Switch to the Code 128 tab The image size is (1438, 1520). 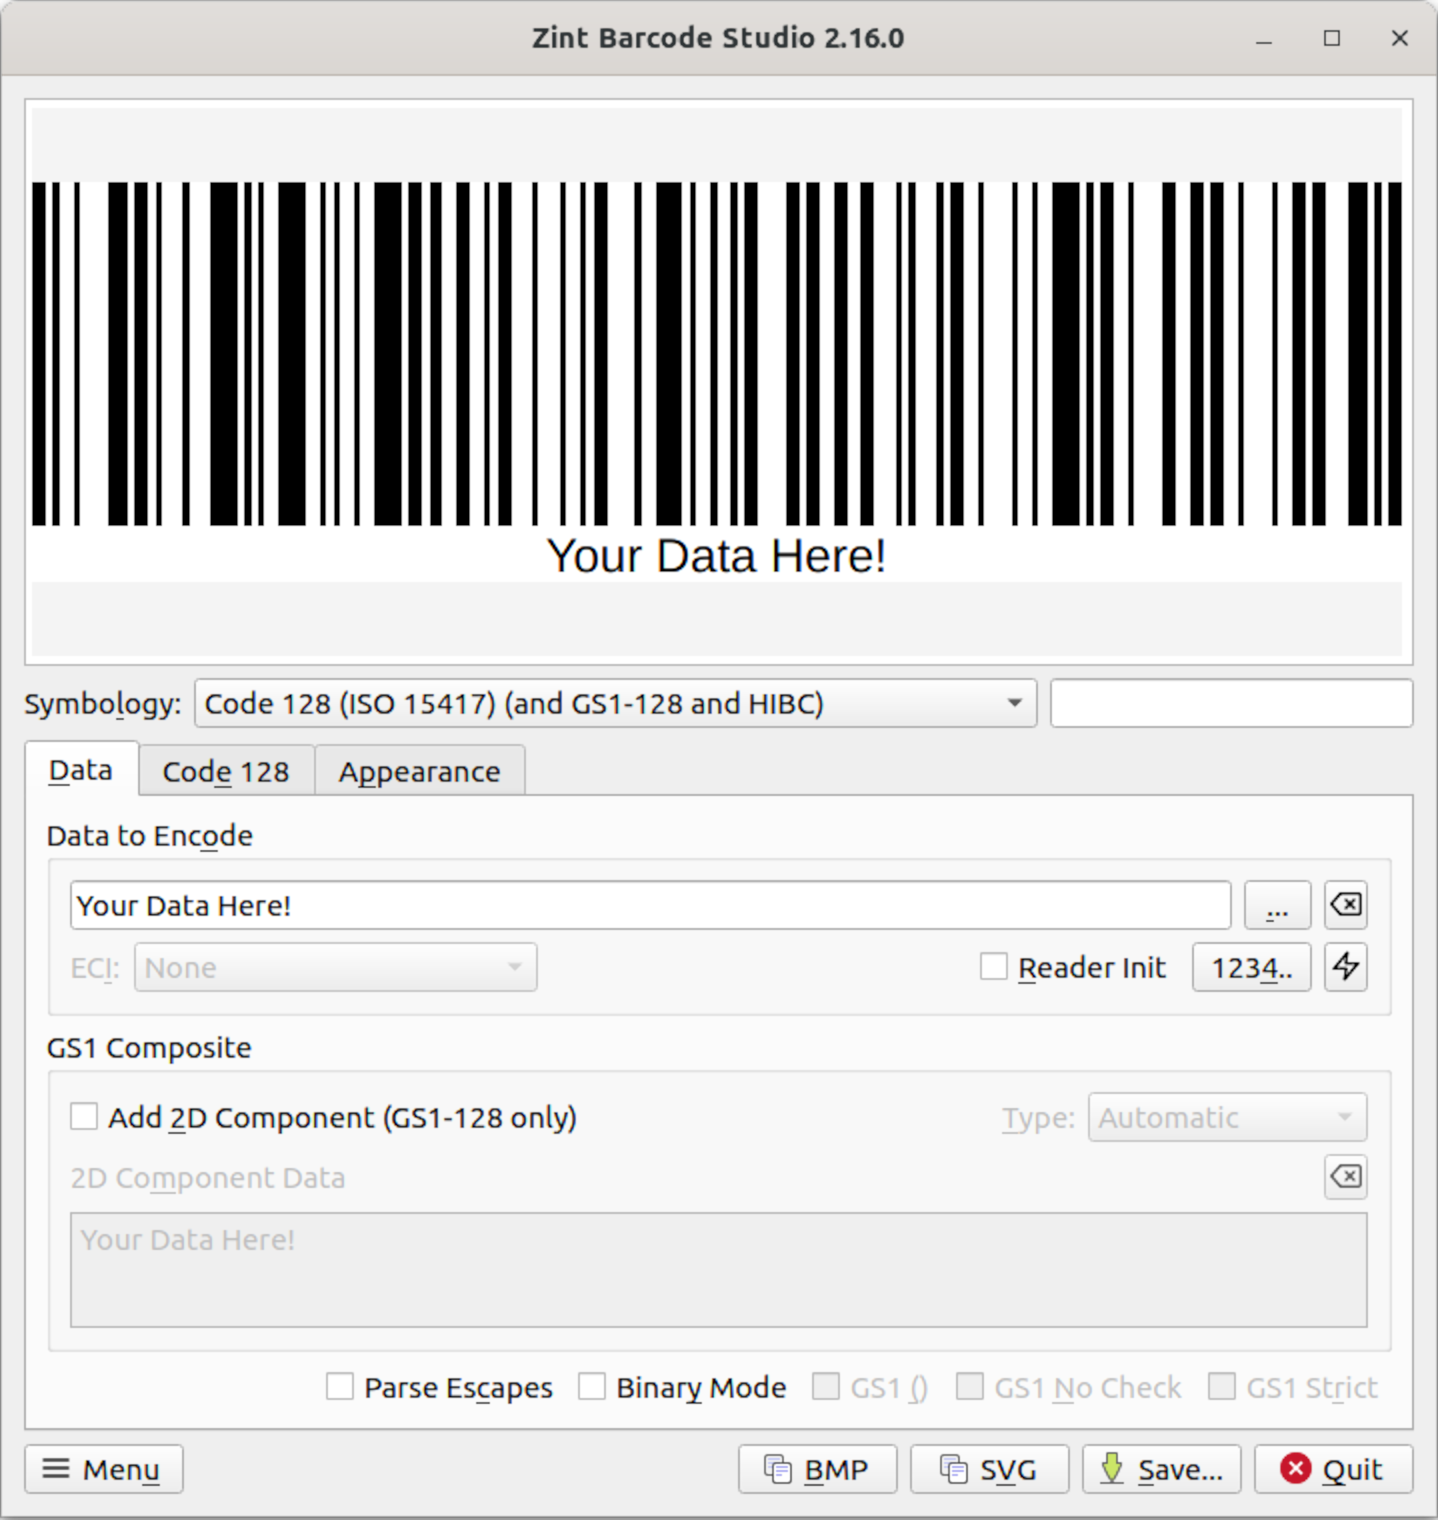click(x=226, y=770)
